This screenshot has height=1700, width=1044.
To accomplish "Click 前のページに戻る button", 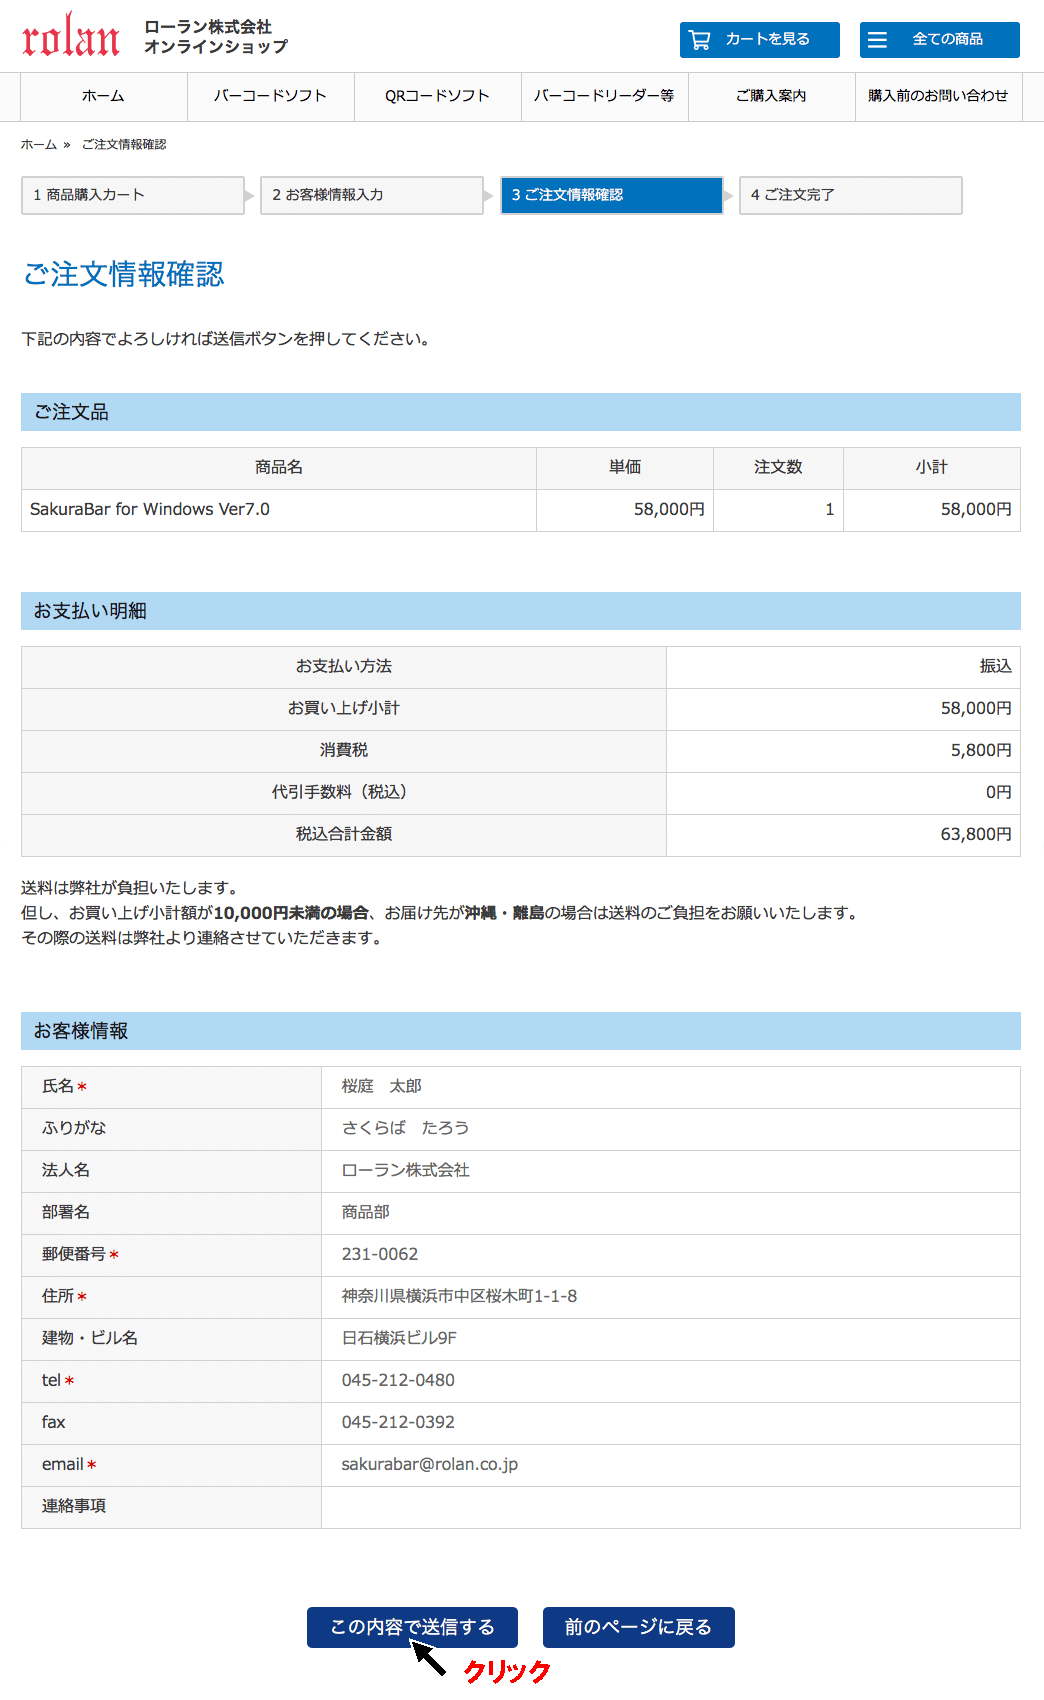I will (x=639, y=1627).
